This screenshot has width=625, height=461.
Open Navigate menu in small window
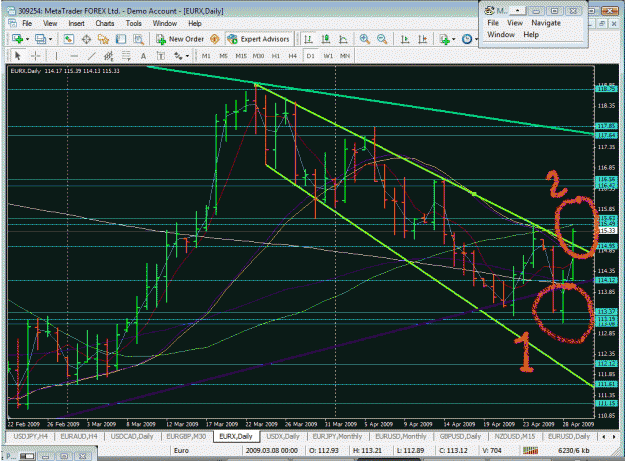pos(546,23)
